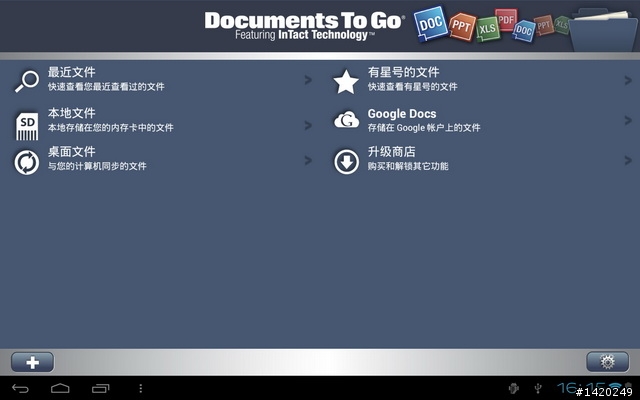Image resolution: width=640 pixels, height=400 pixels.
Task: Click the description 本地存储在您的内存卡中的文件
Action: [x=111, y=128]
